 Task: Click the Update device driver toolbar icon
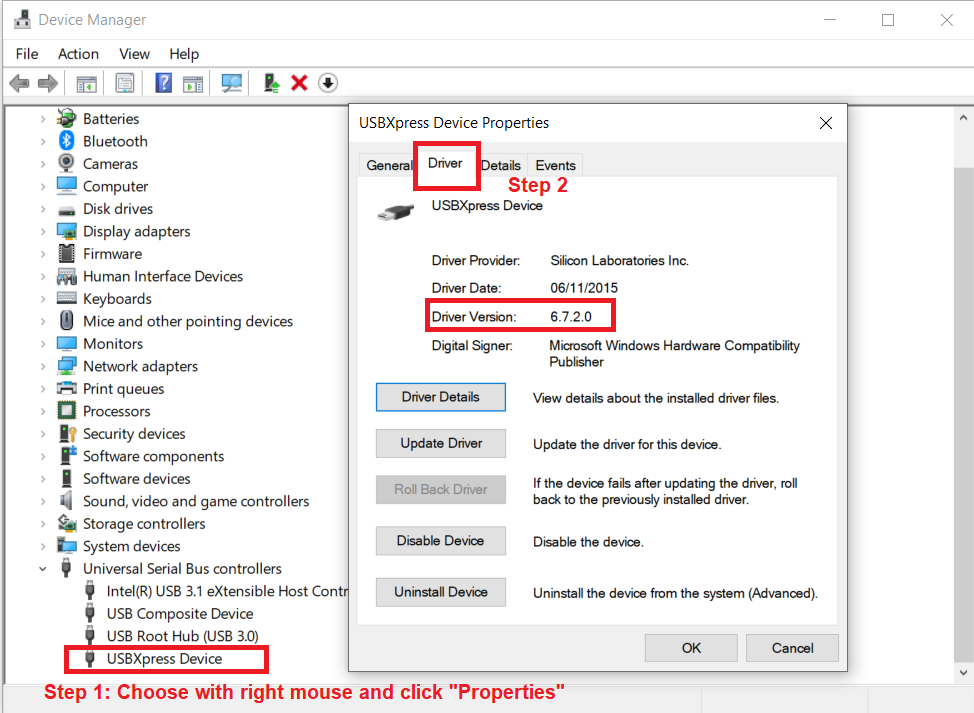tap(270, 83)
